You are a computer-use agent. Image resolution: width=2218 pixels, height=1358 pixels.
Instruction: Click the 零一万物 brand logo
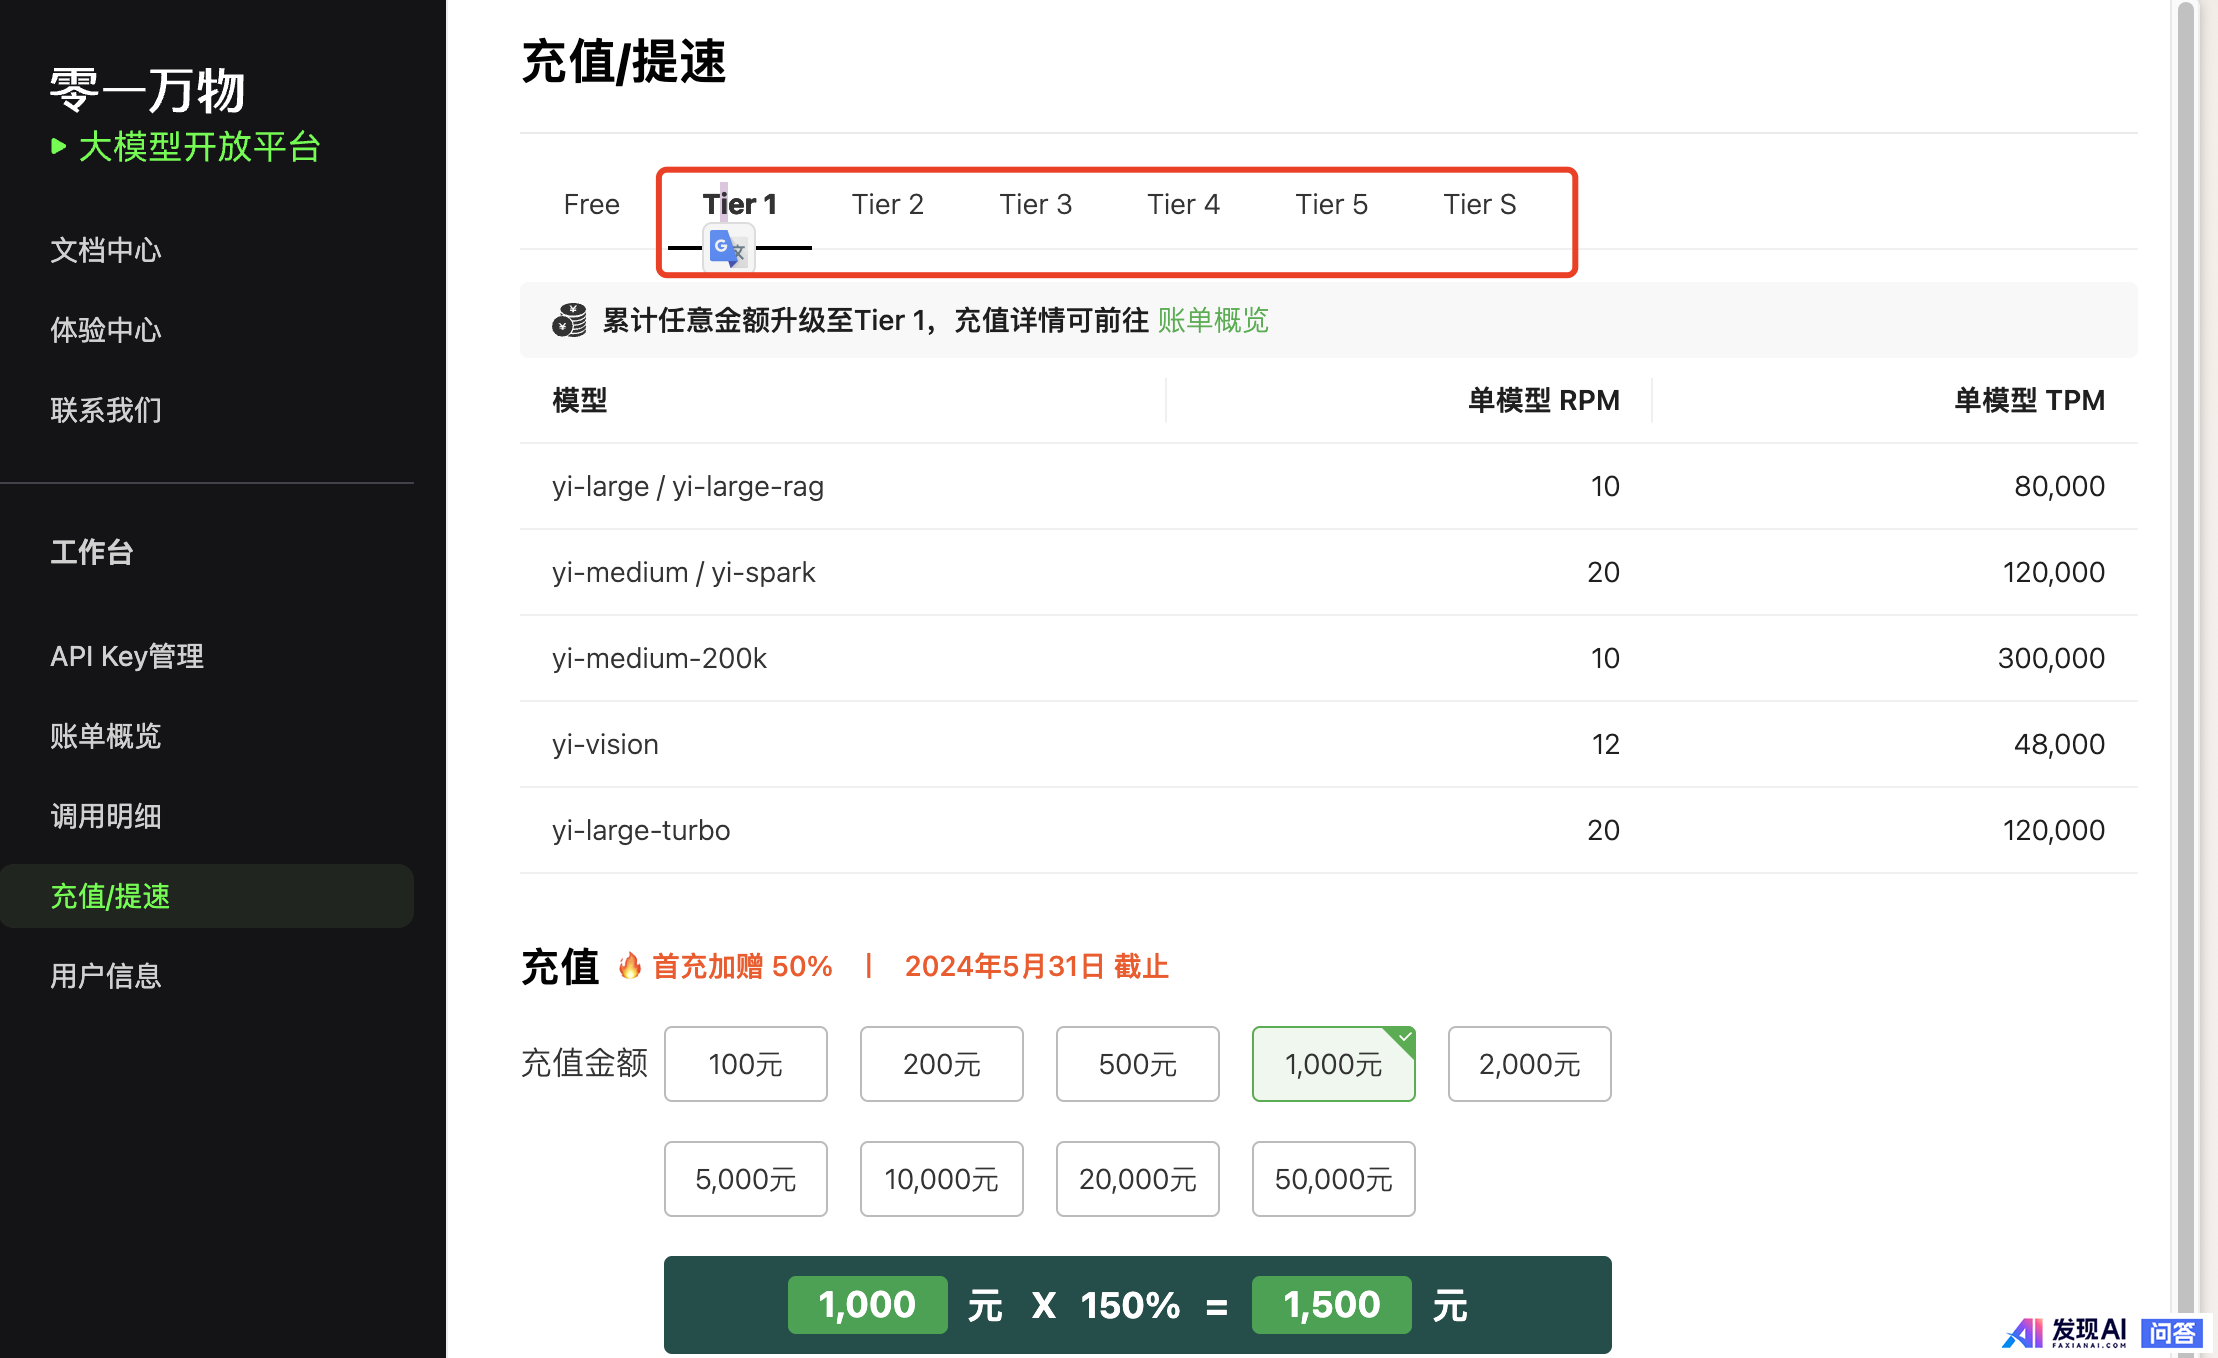(x=148, y=91)
